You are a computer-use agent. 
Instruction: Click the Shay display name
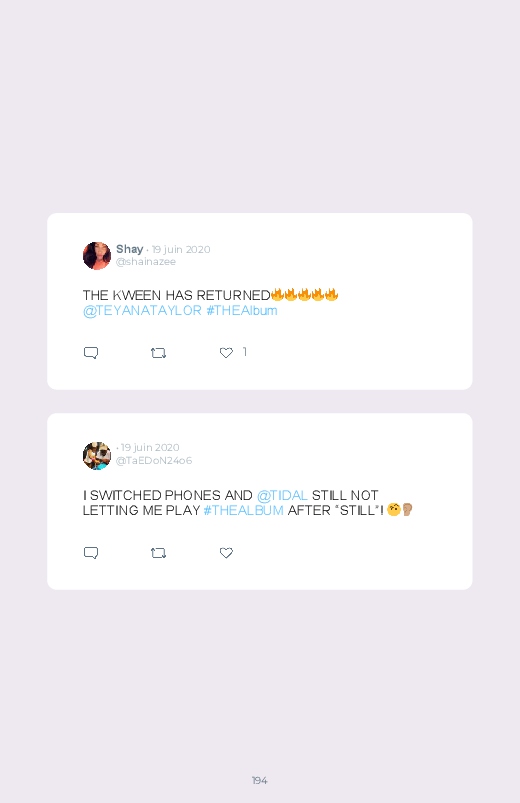pos(130,249)
